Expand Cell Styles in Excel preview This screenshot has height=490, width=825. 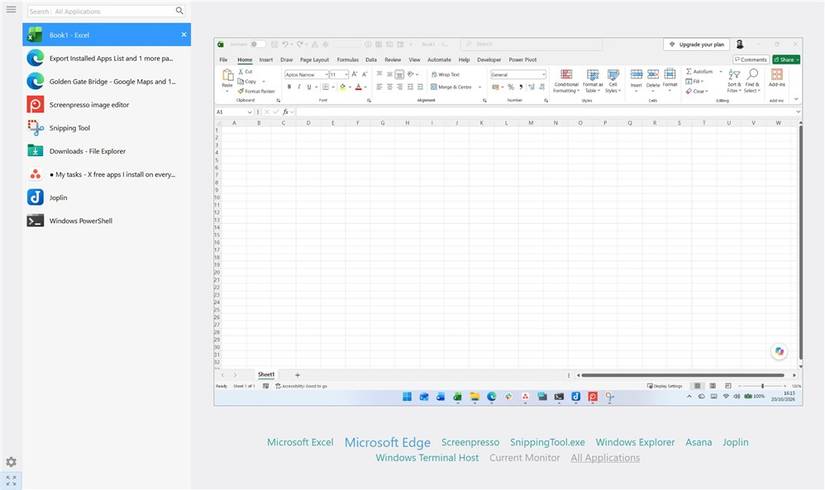point(613,81)
